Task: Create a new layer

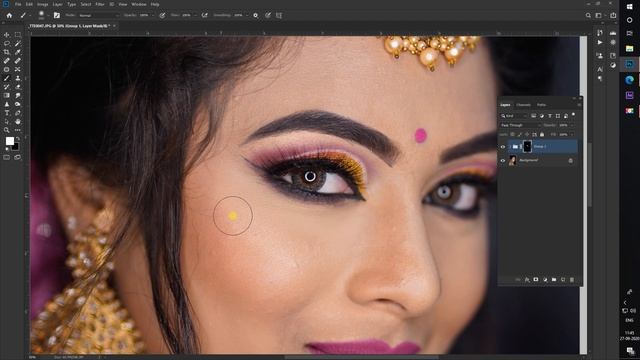Action: pos(563,280)
